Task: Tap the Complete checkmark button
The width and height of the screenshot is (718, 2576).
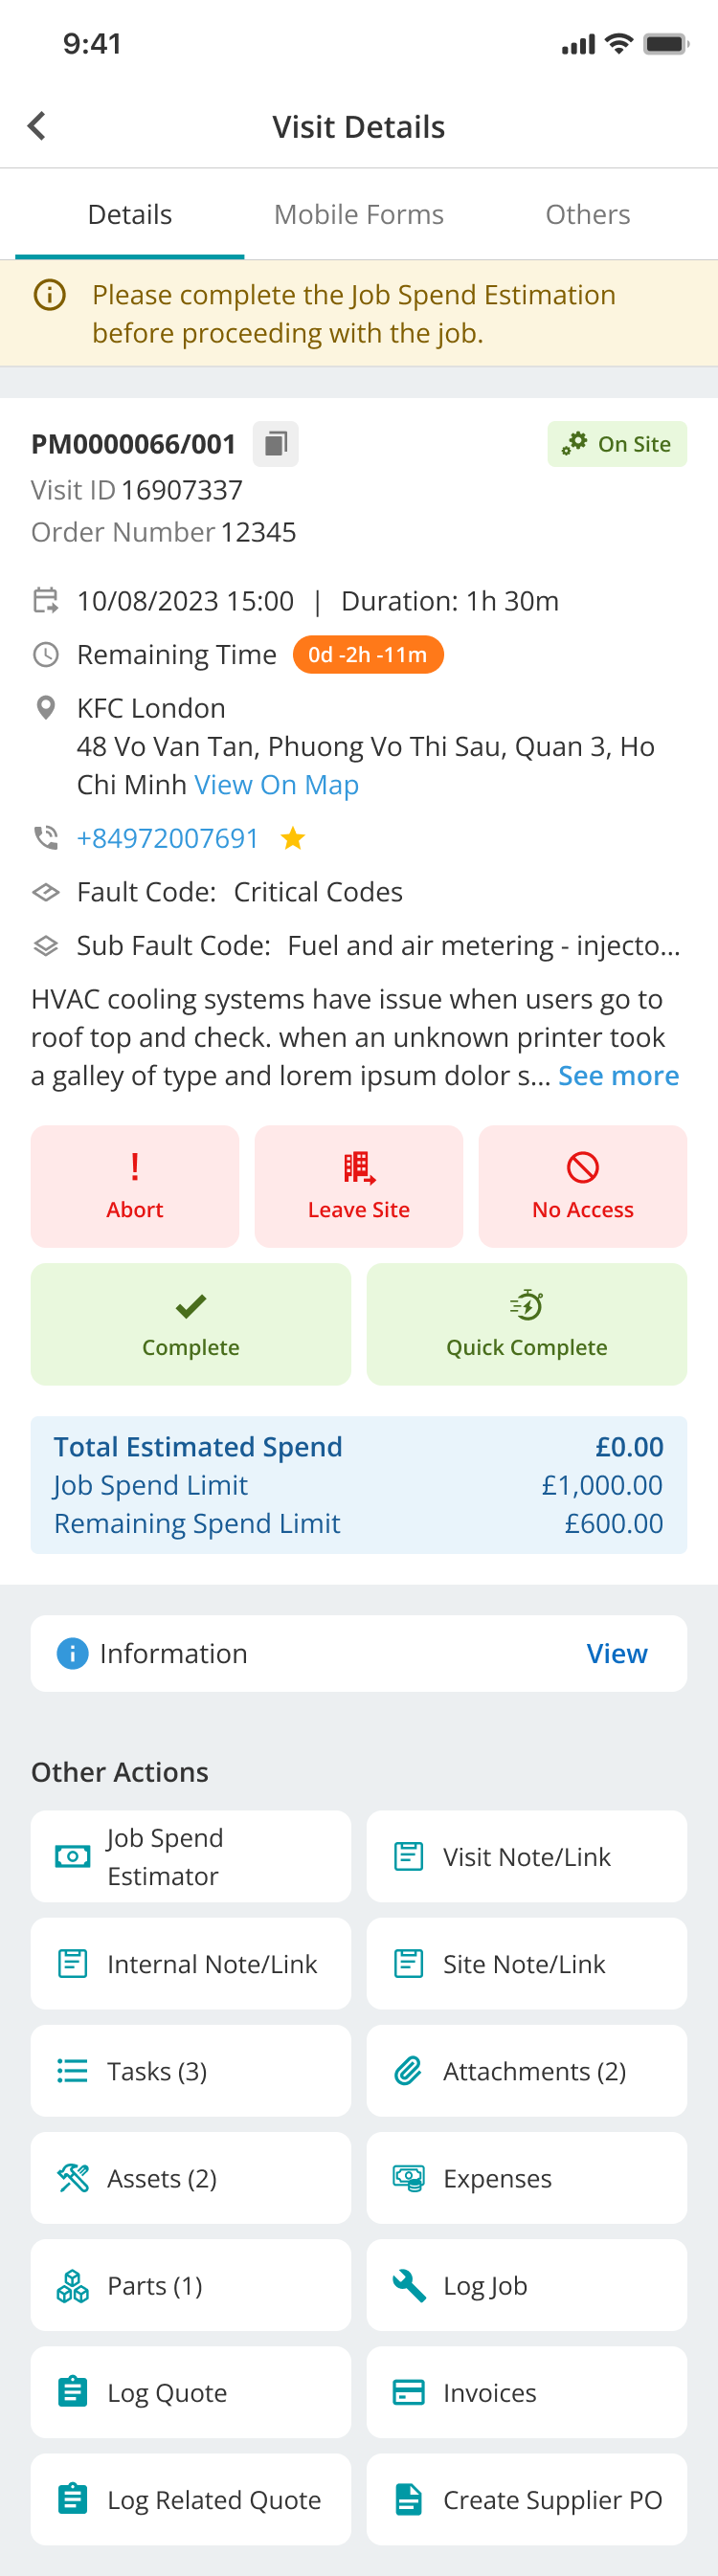Action: [x=191, y=1324]
